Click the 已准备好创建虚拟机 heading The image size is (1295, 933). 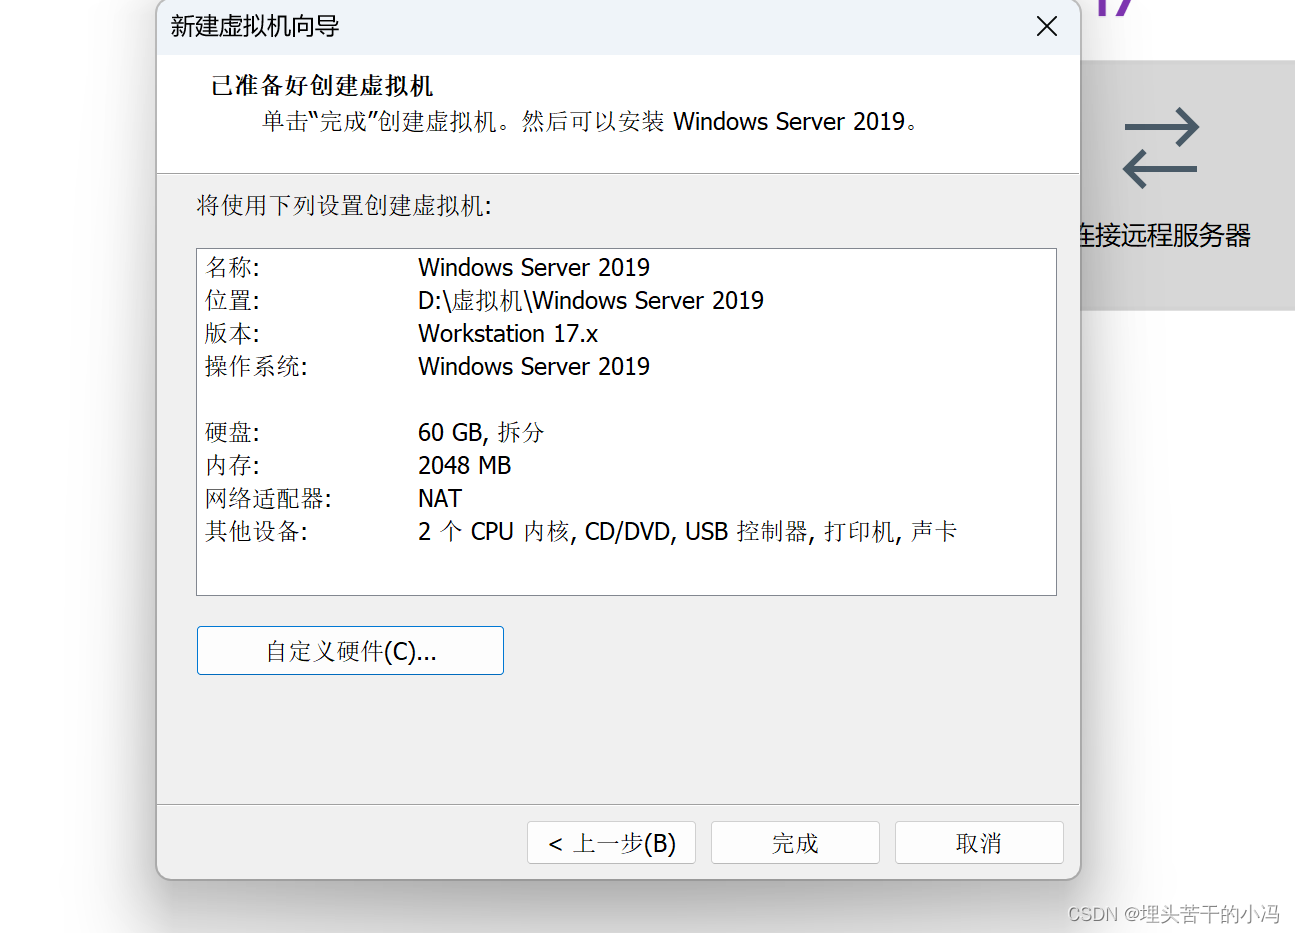(322, 86)
